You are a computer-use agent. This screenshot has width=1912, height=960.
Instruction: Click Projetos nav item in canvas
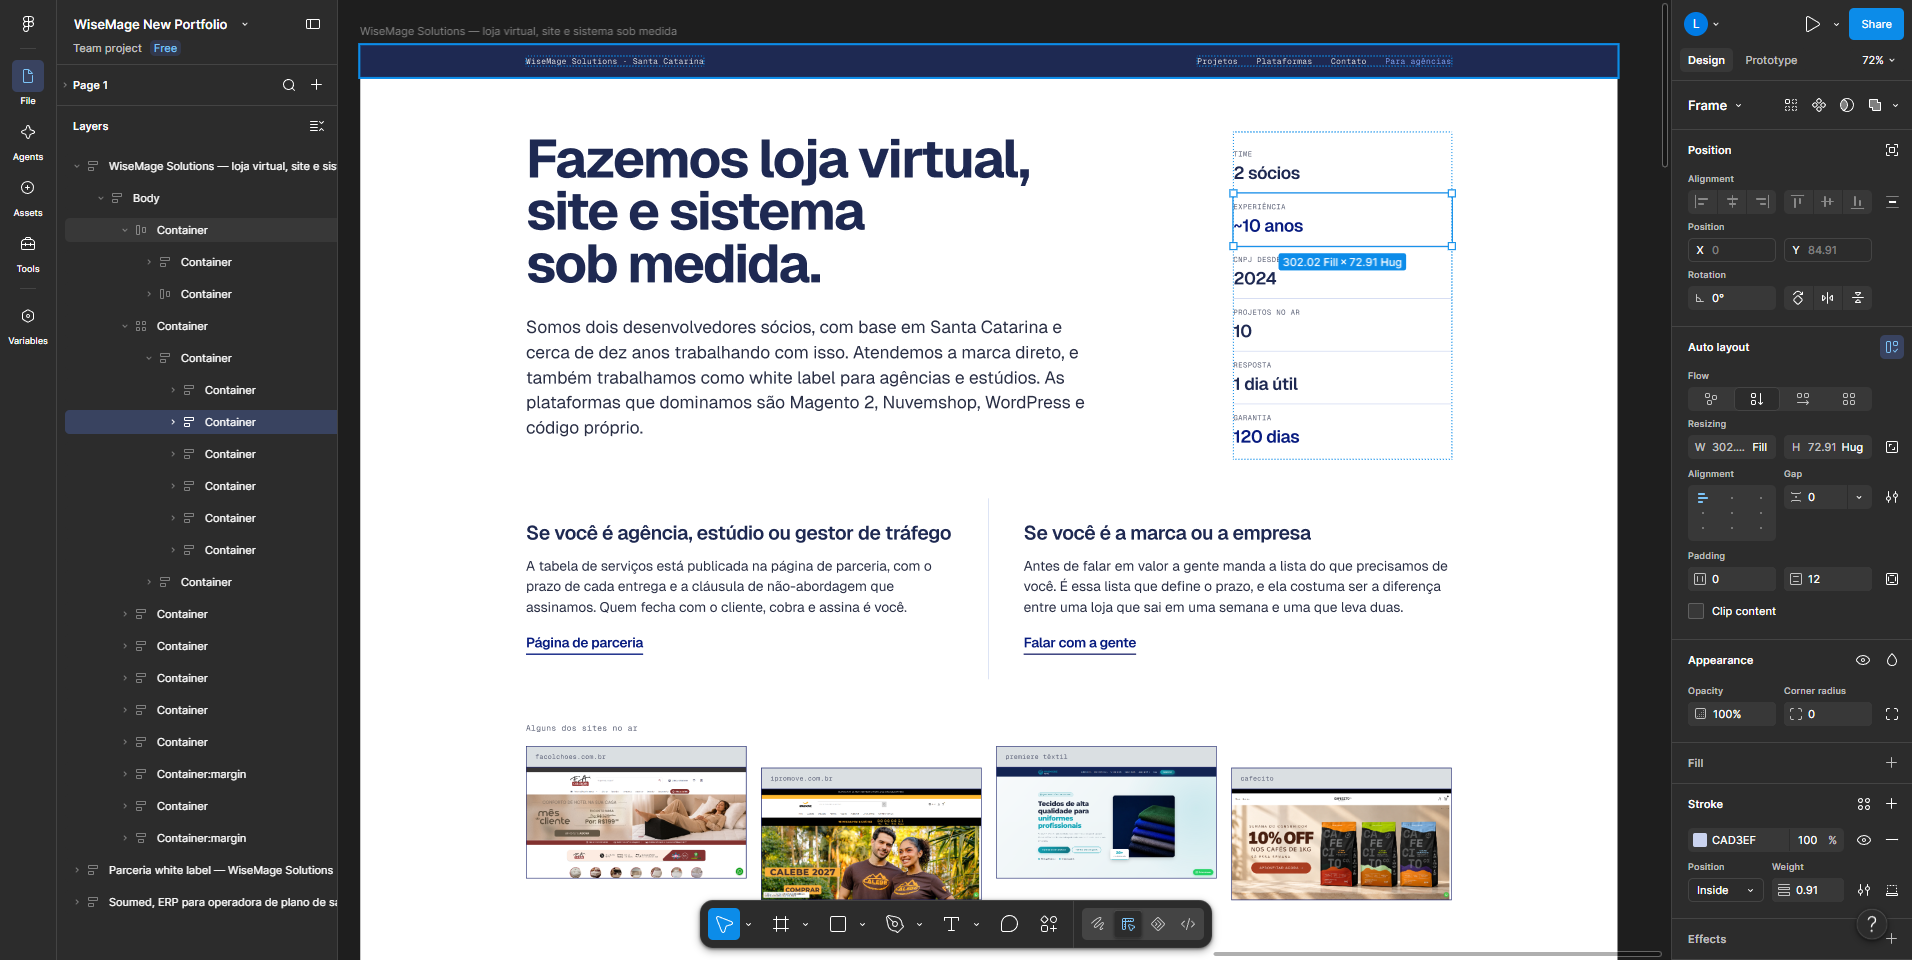pos(1217,61)
